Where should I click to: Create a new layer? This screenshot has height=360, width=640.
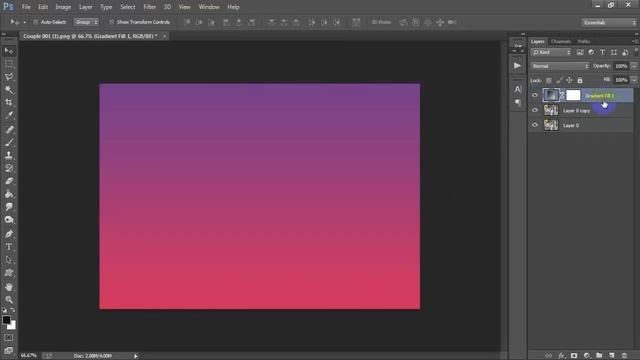[x=611, y=356]
